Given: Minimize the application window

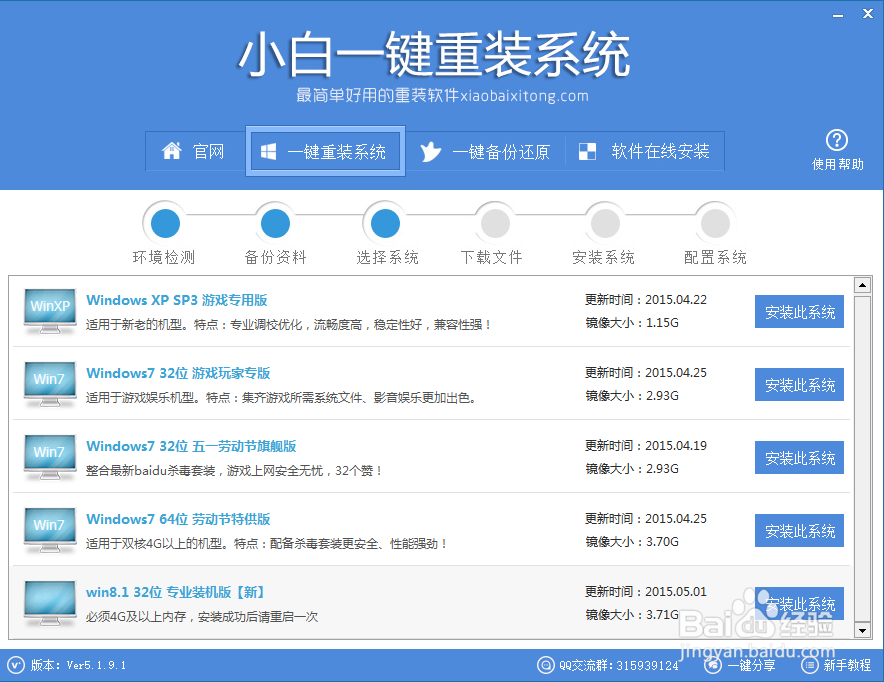Looking at the screenshot, I should point(838,15).
